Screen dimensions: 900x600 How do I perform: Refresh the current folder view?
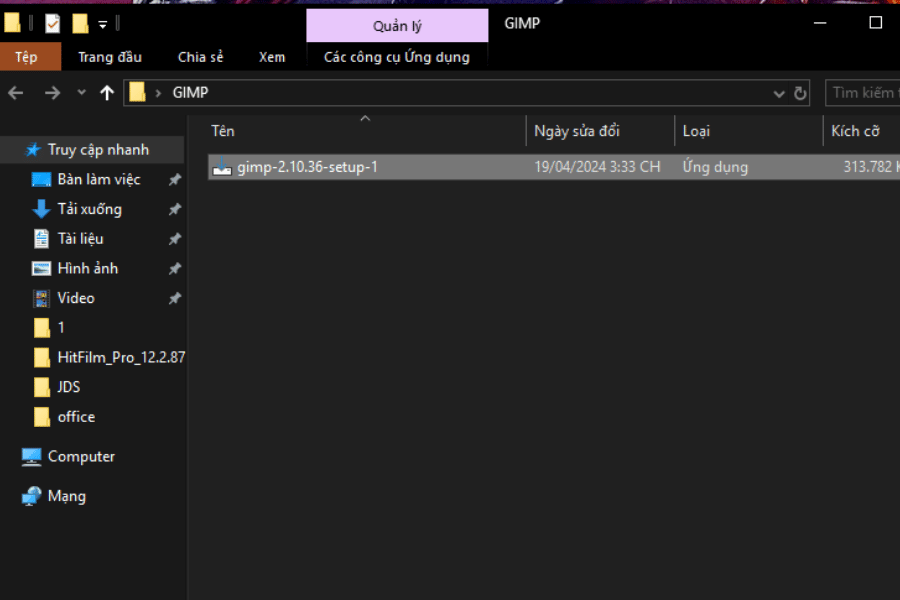coord(800,93)
